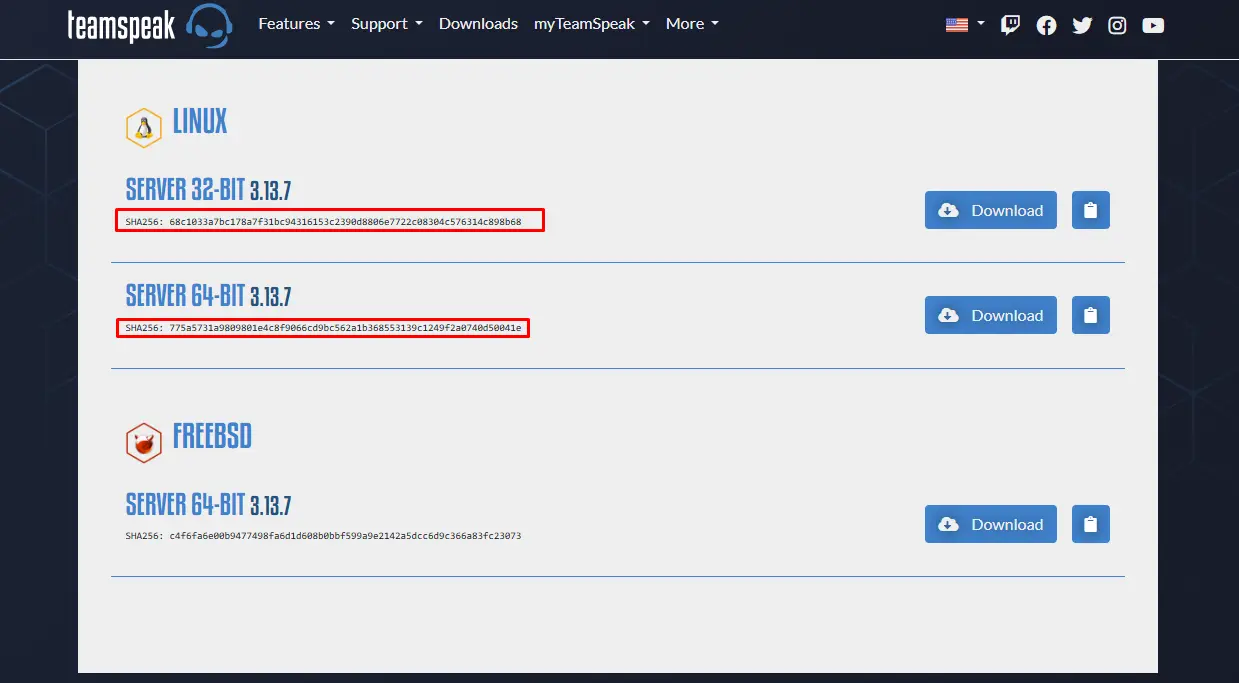The height and width of the screenshot is (683, 1239).
Task: Download FreeBSD Server 64-bit 3.13.7
Action: tap(990, 524)
